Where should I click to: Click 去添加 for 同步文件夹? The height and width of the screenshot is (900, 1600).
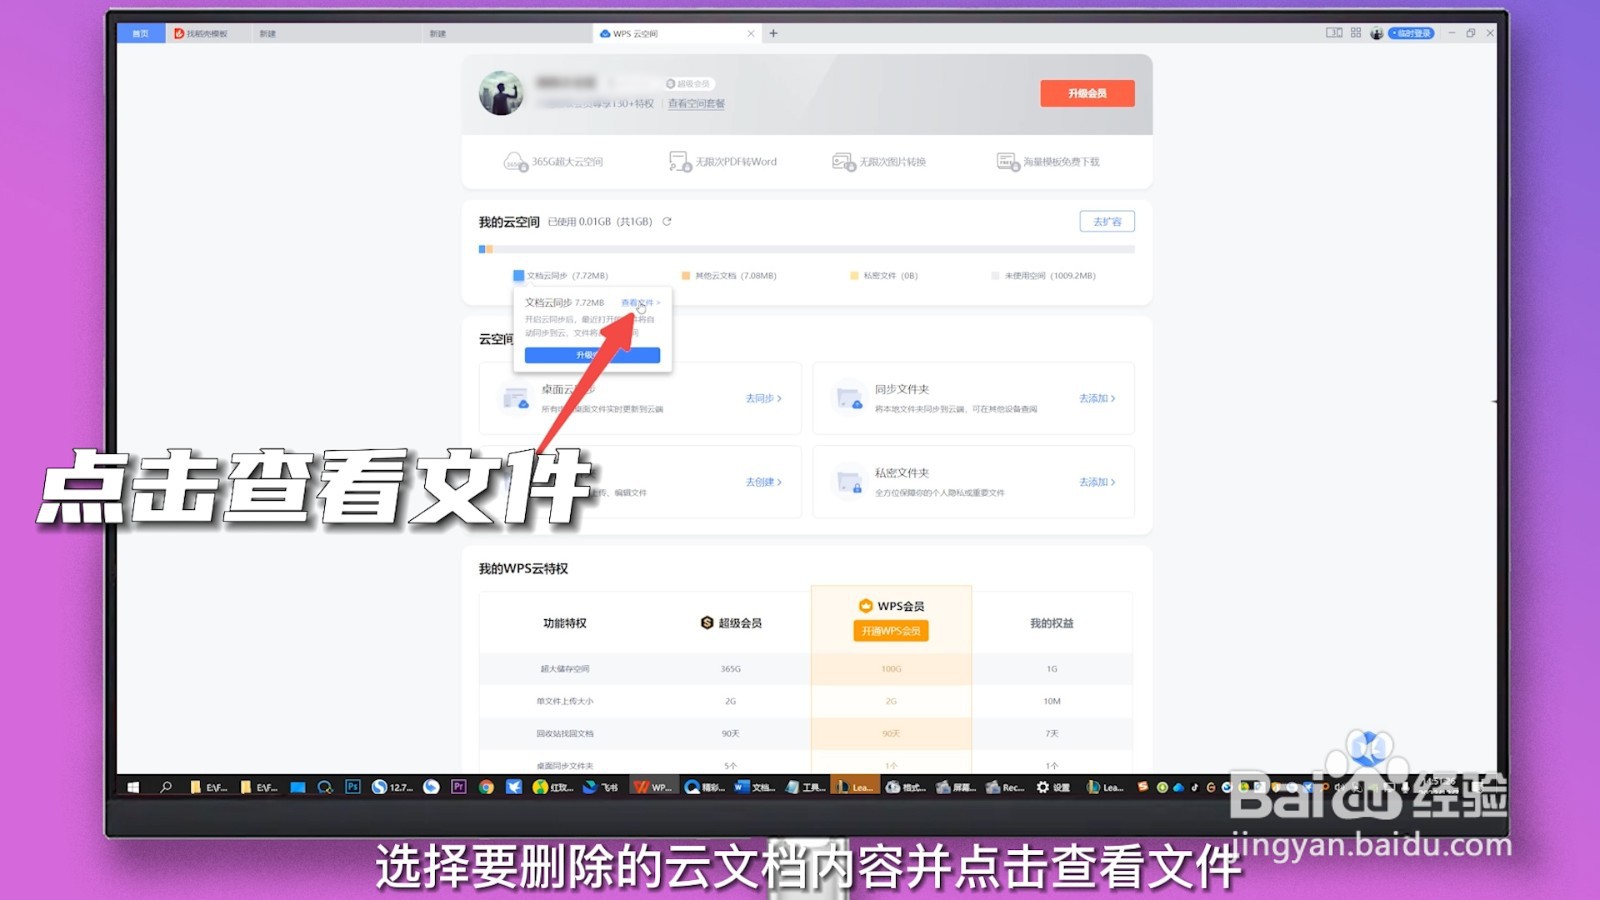pyautogui.click(x=1097, y=398)
